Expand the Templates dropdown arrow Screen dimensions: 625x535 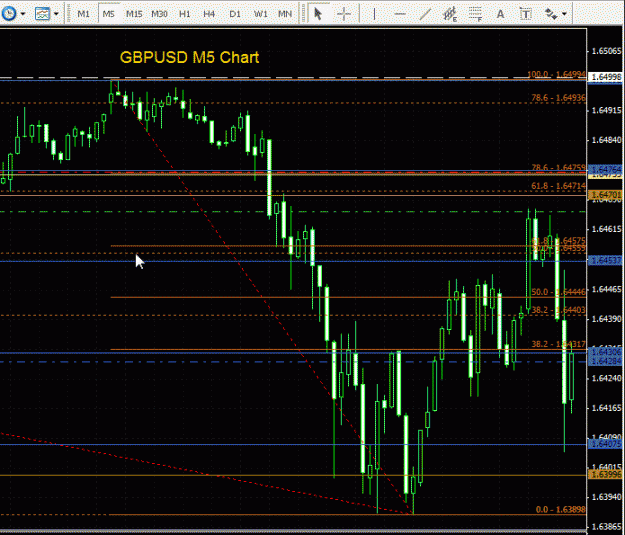click(x=56, y=14)
